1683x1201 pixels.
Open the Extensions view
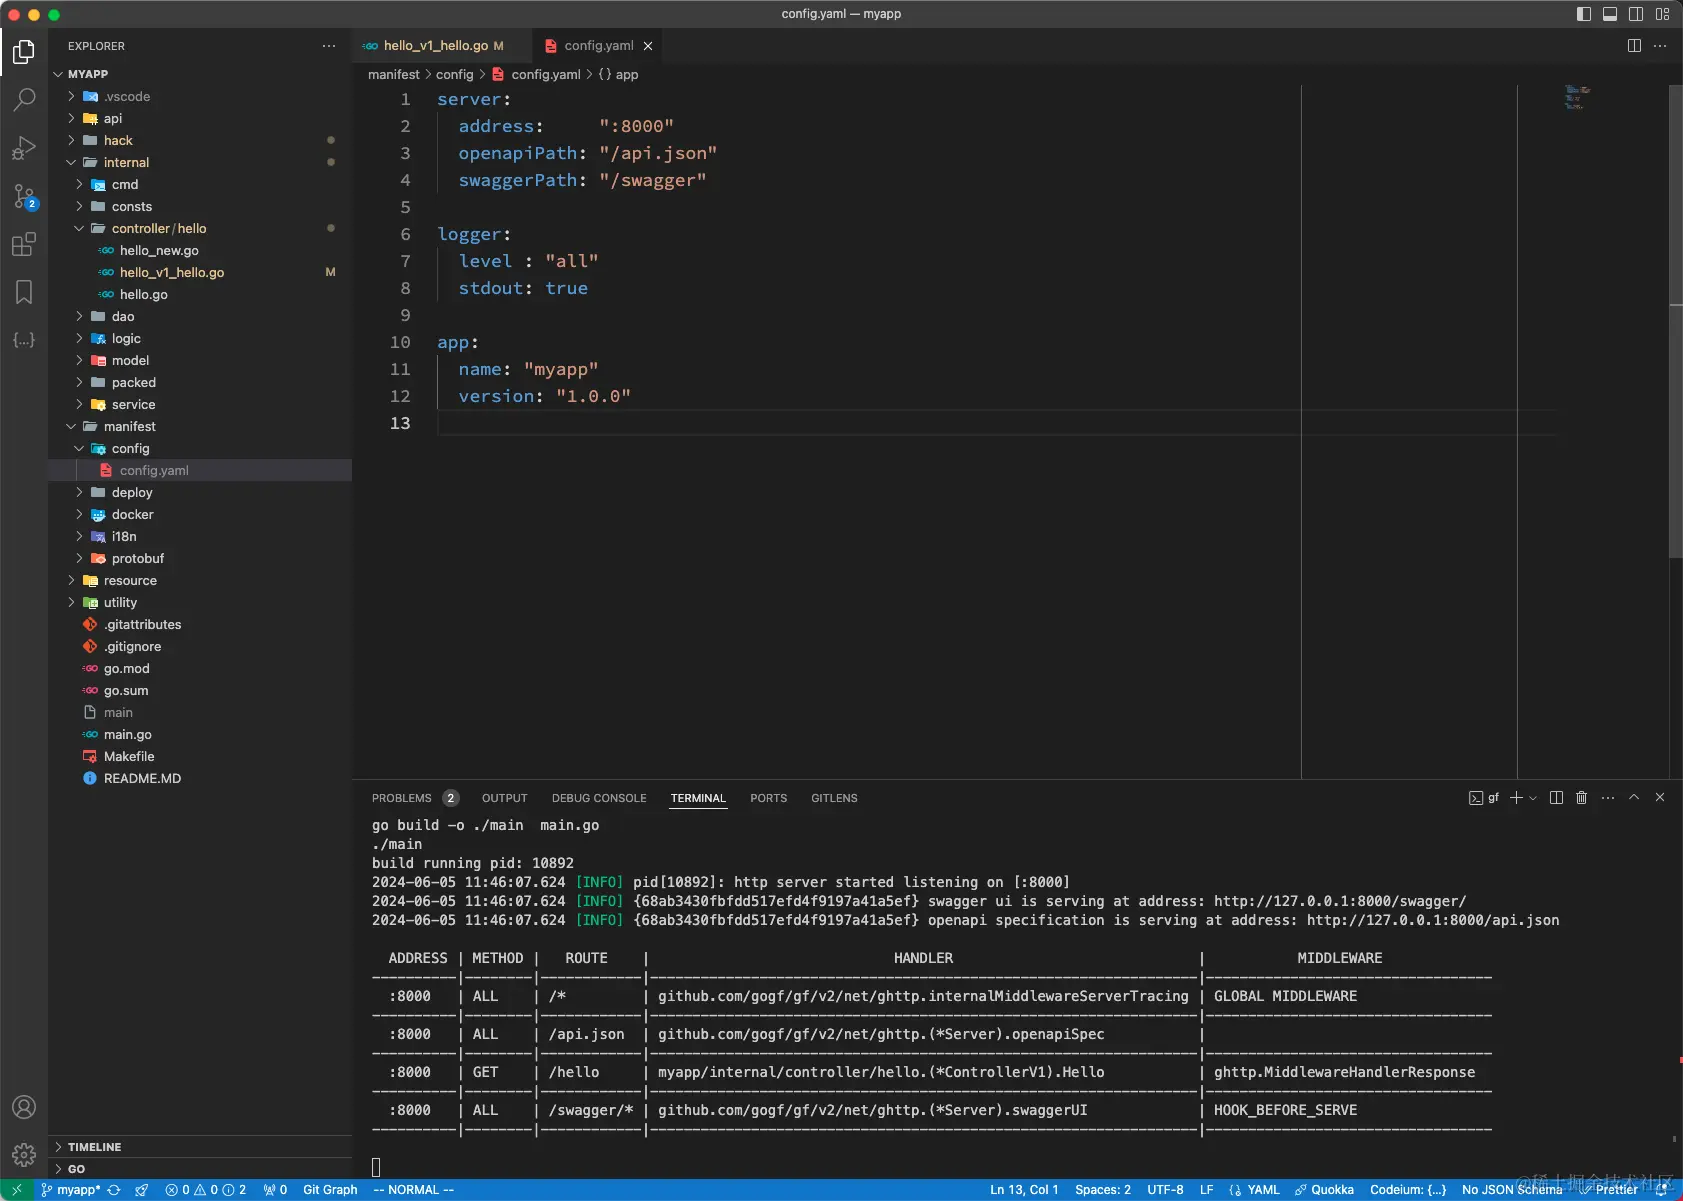tap(24, 244)
